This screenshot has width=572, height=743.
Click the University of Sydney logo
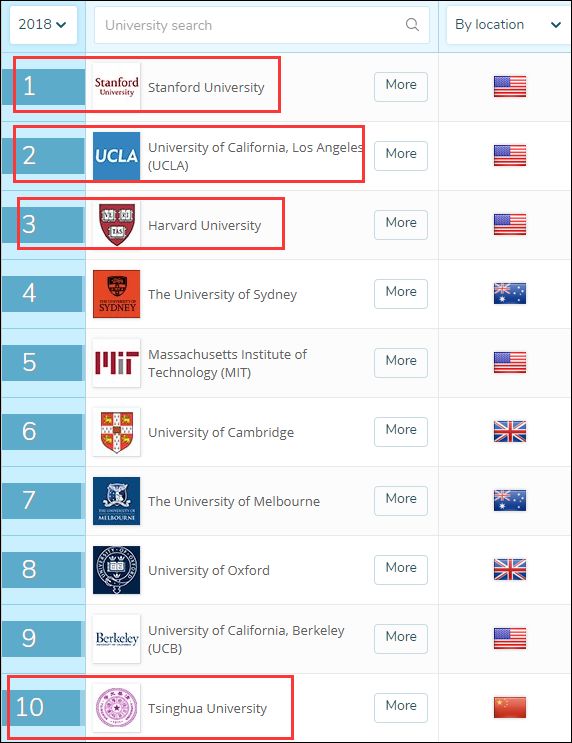tap(117, 294)
